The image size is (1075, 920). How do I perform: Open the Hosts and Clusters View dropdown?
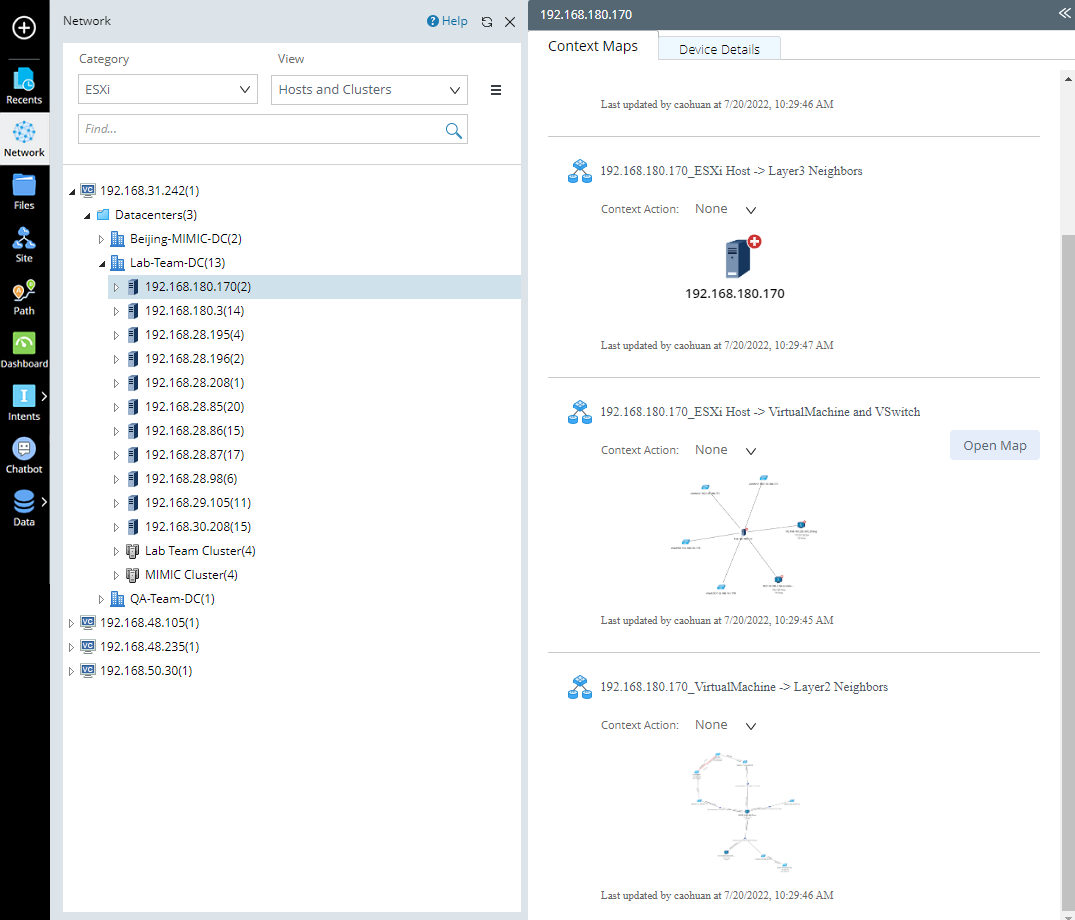[x=369, y=90]
